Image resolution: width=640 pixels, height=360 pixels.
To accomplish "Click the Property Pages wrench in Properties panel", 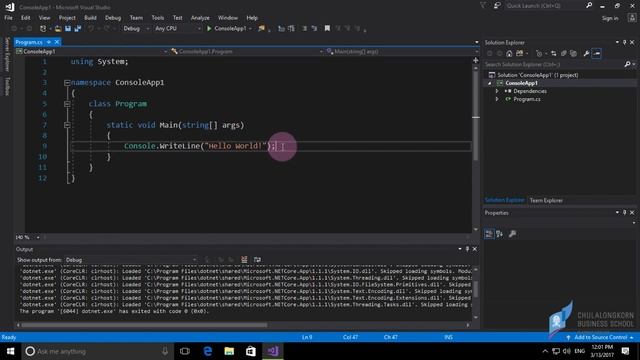I will tap(512, 234).
